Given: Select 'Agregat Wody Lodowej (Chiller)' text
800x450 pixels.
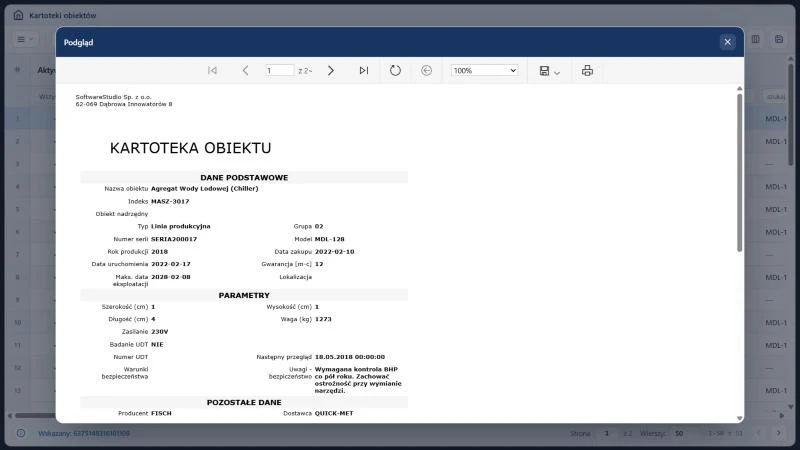Looking at the screenshot, I should pyautogui.click(x=205, y=189).
